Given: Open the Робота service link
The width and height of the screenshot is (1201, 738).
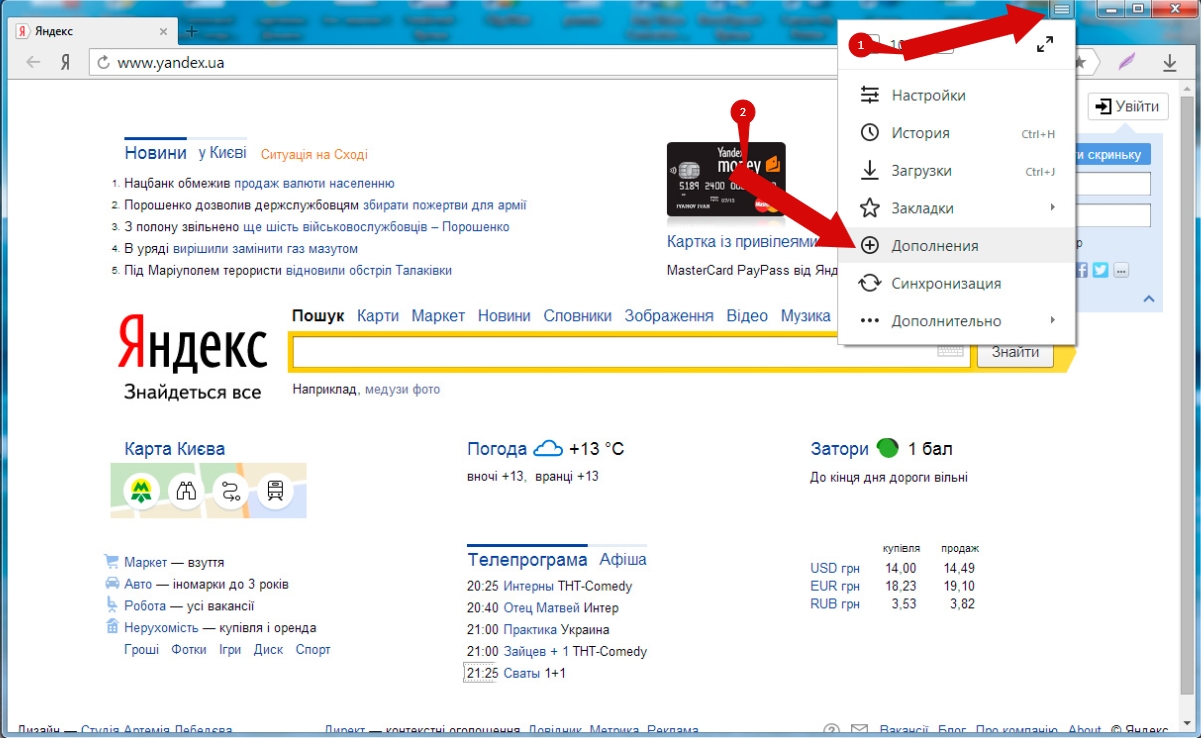Looking at the screenshot, I should [146, 605].
